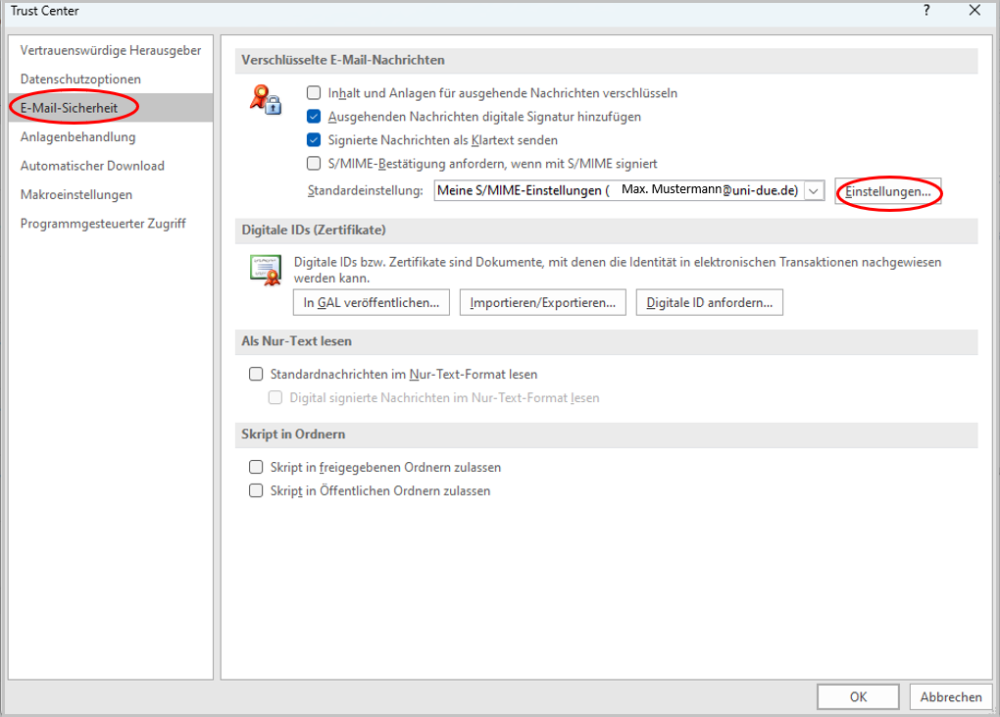Click the Einstellungen... button

tap(889, 191)
